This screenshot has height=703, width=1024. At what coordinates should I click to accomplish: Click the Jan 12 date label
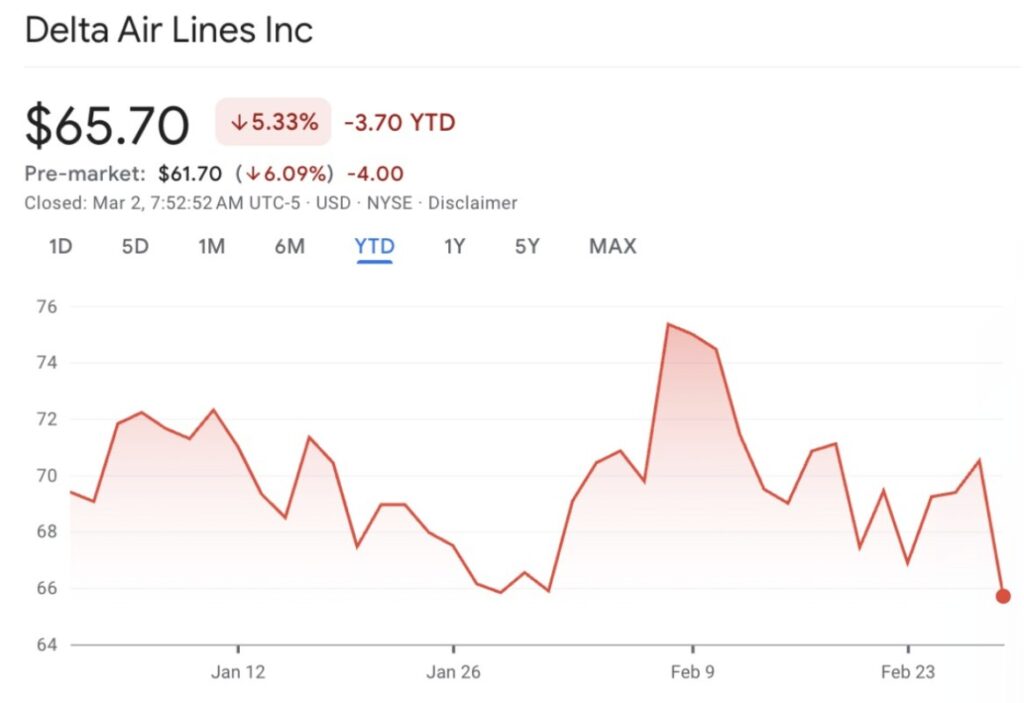click(238, 672)
